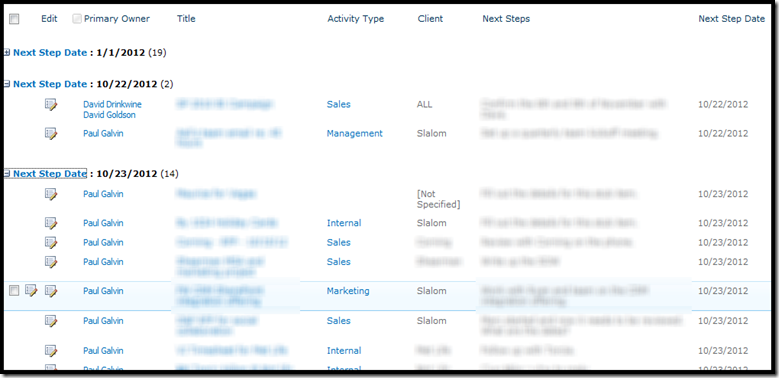Collapse the 10/22/2012 Next Step Date group
The width and height of the screenshot is (779, 378).
[x=7, y=84]
